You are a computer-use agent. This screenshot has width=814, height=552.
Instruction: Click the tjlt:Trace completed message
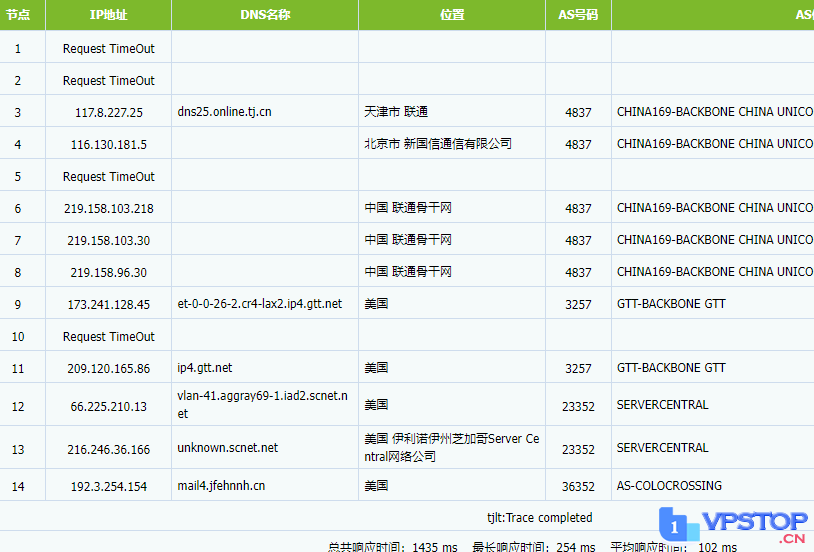[539, 518]
